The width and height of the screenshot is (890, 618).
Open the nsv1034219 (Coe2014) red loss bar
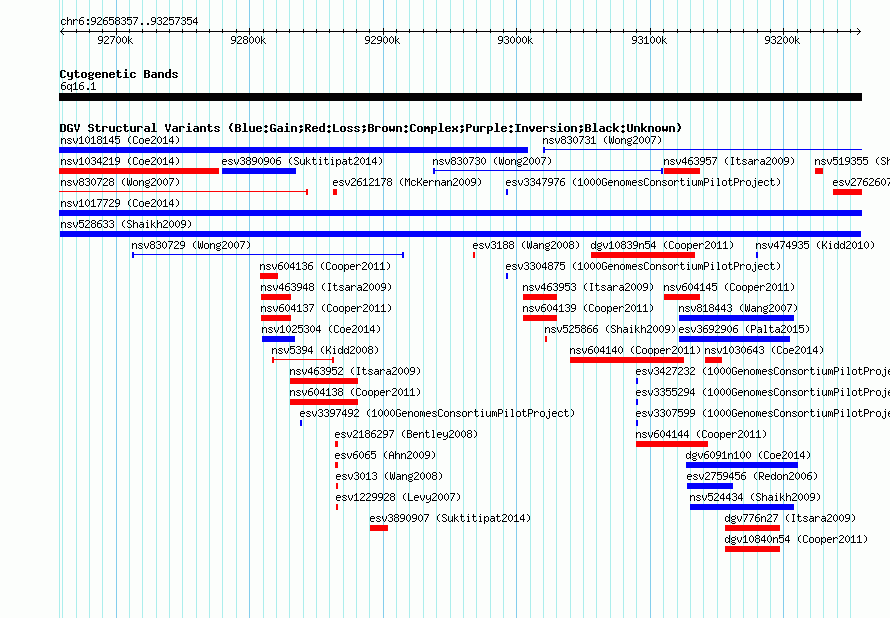coord(139,171)
